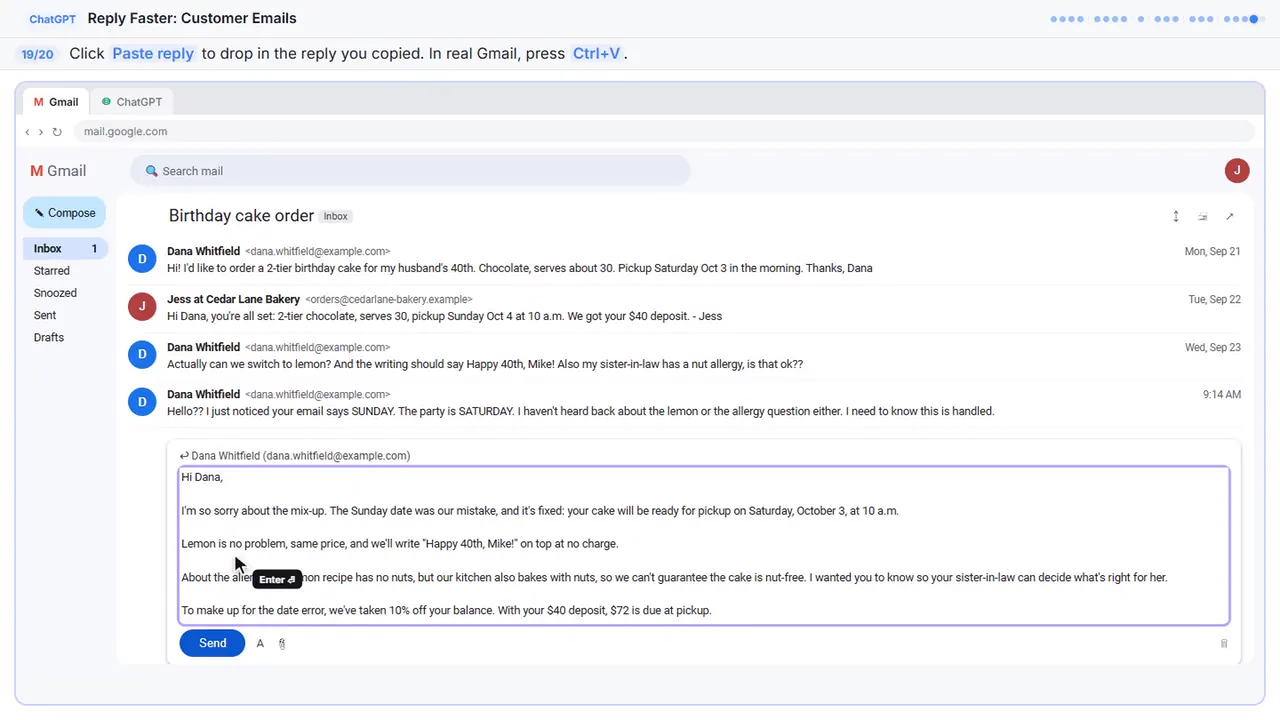1280x720 pixels.
Task: Click Dana's avatar on the Wed, Sep 23 message
Action: [142, 355]
